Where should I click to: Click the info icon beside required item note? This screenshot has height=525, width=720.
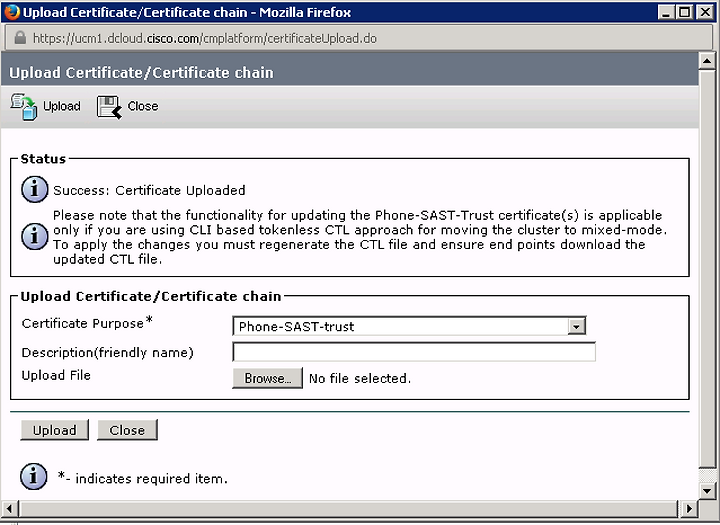point(34,477)
